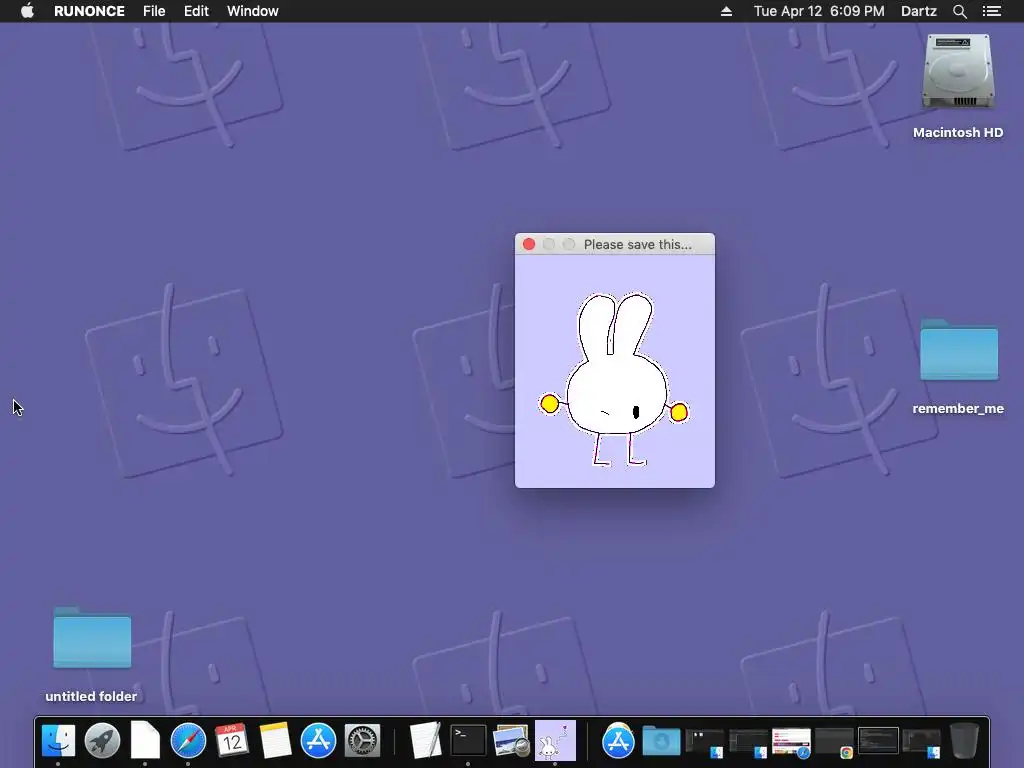Select the Macintosh HD drive icon
The width and height of the screenshot is (1024, 768).
[958, 71]
